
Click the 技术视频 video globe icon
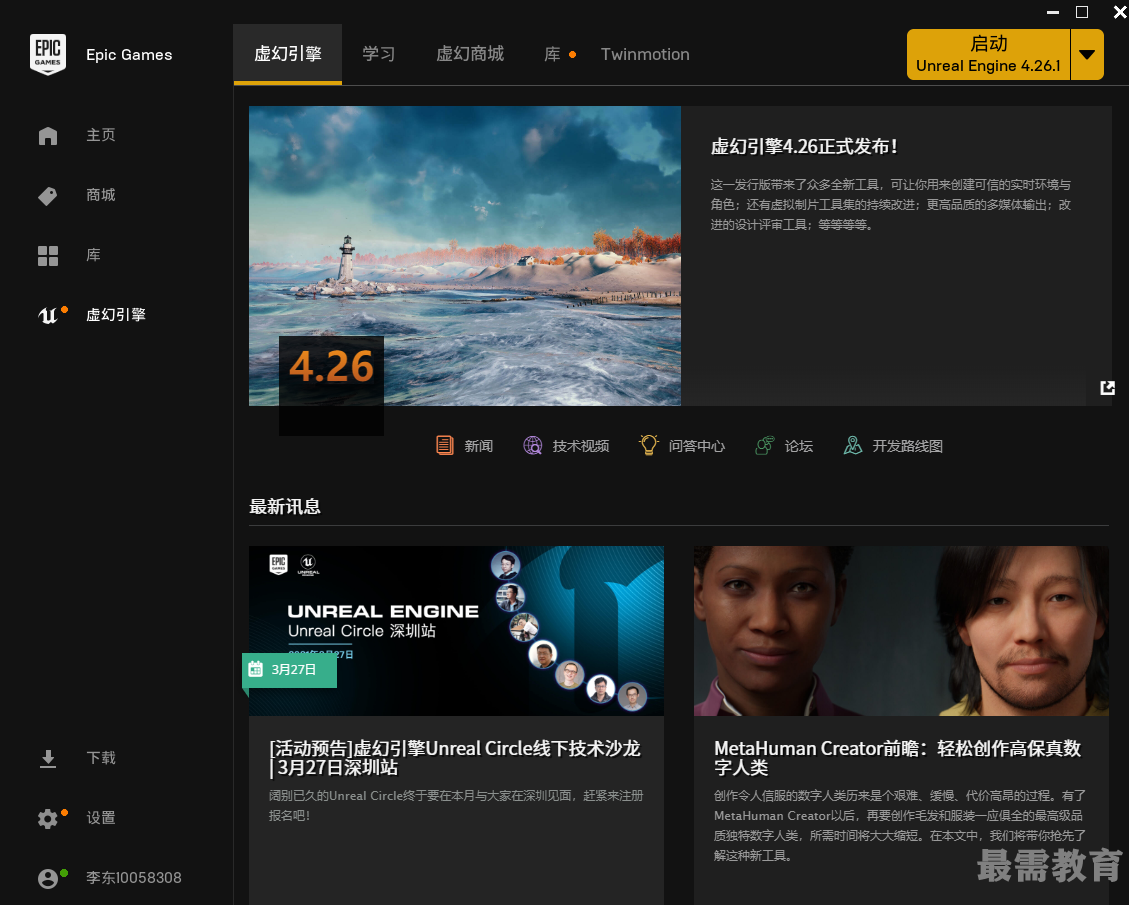[x=533, y=446]
